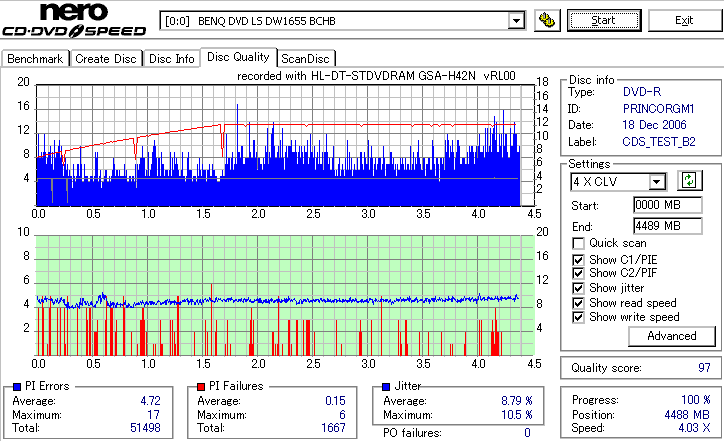Click the Progress value 100 %
The height and width of the screenshot is (441, 724).
[x=696, y=400]
